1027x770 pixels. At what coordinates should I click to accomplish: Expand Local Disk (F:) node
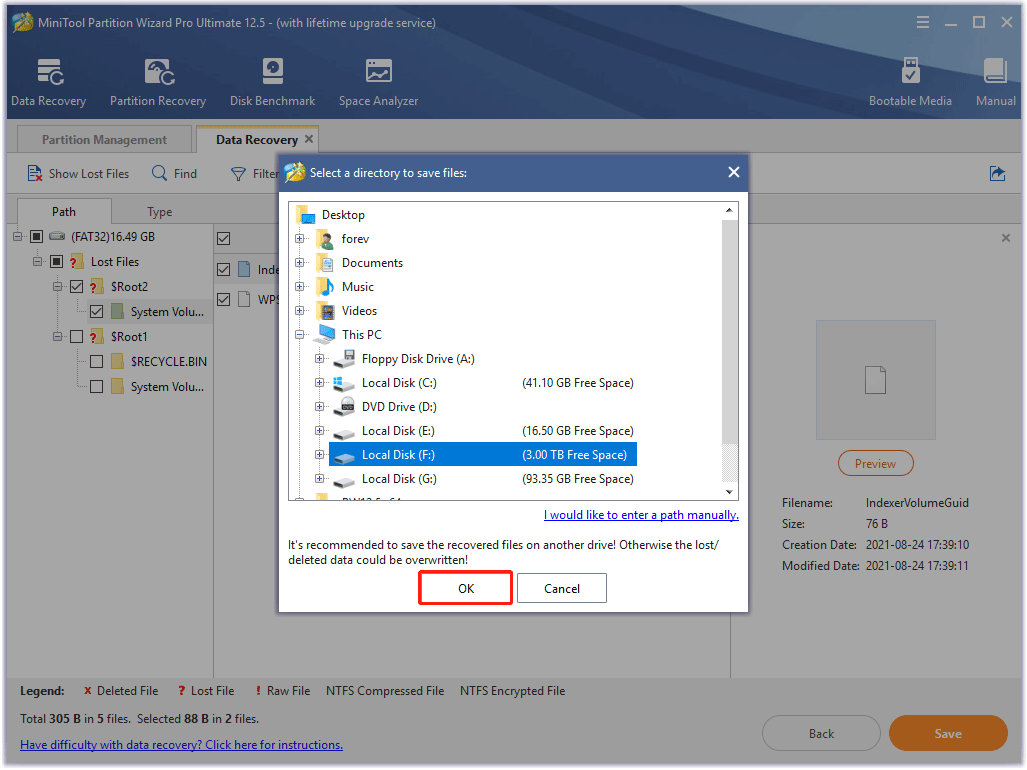point(320,454)
